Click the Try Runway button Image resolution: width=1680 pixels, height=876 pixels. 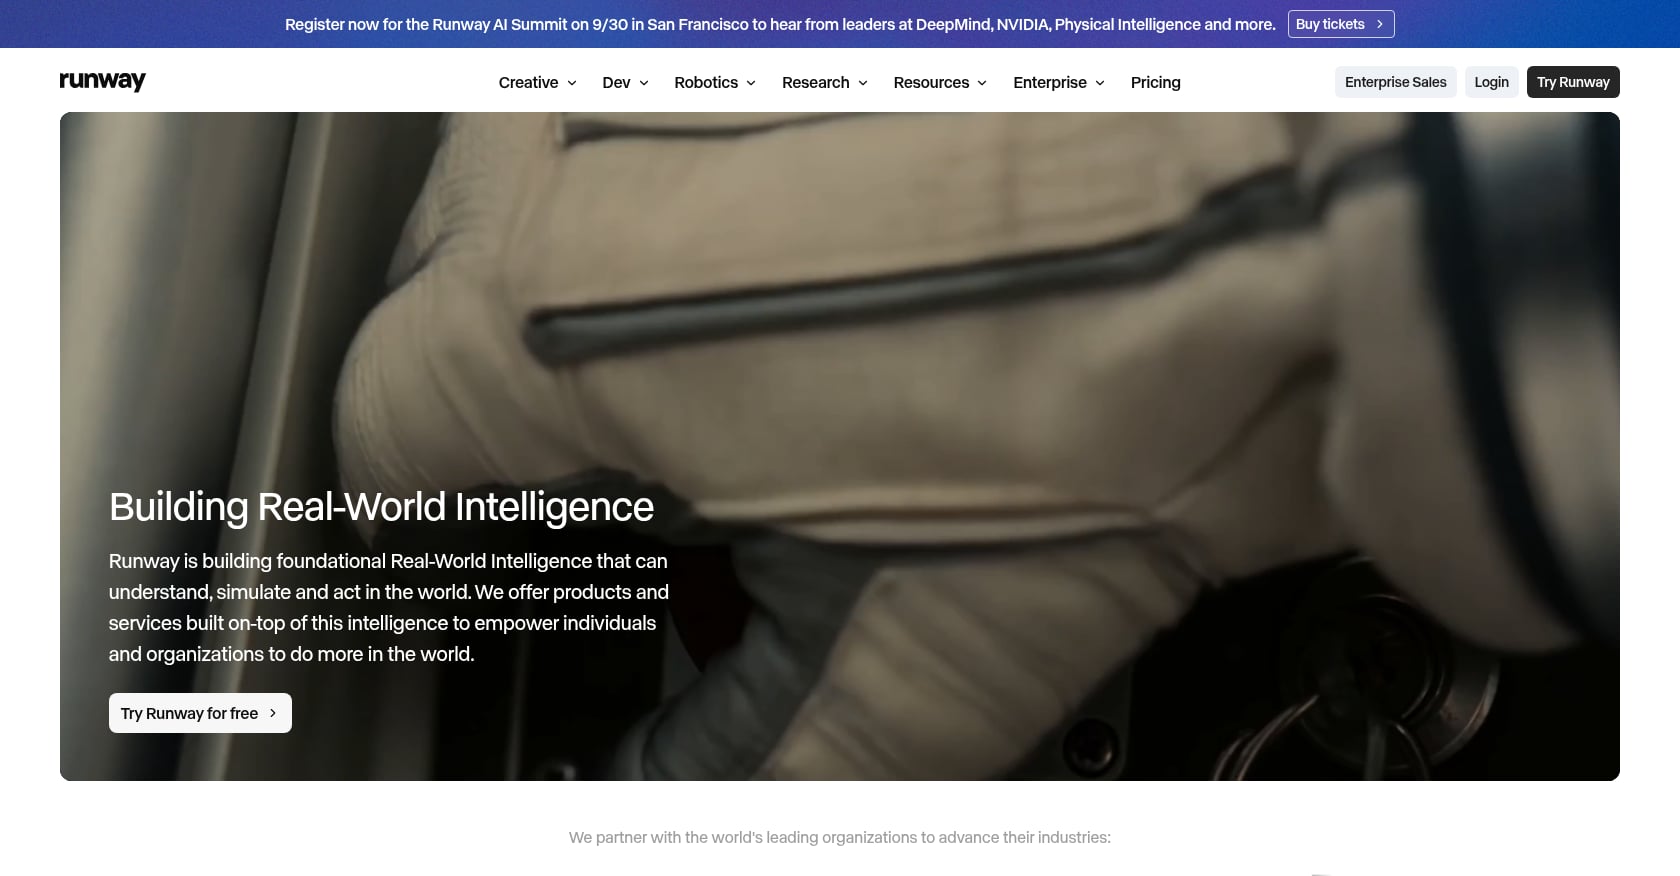(1573, 82)
